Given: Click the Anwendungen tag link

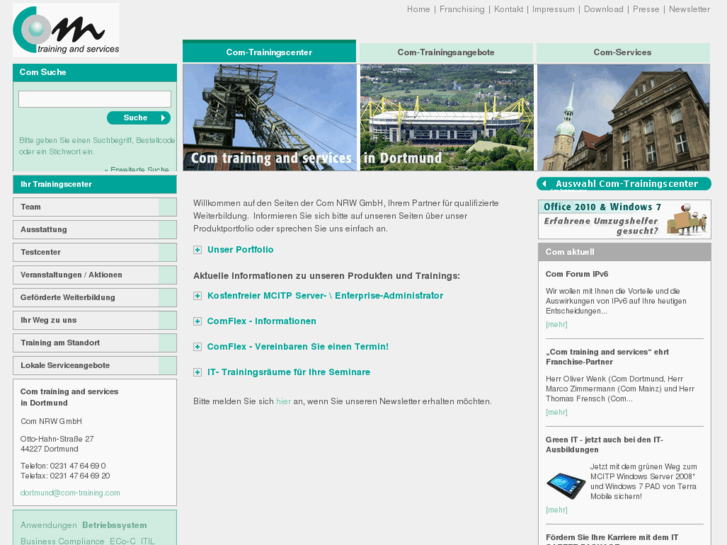Looking at the screenshot, I should point(49,525).
